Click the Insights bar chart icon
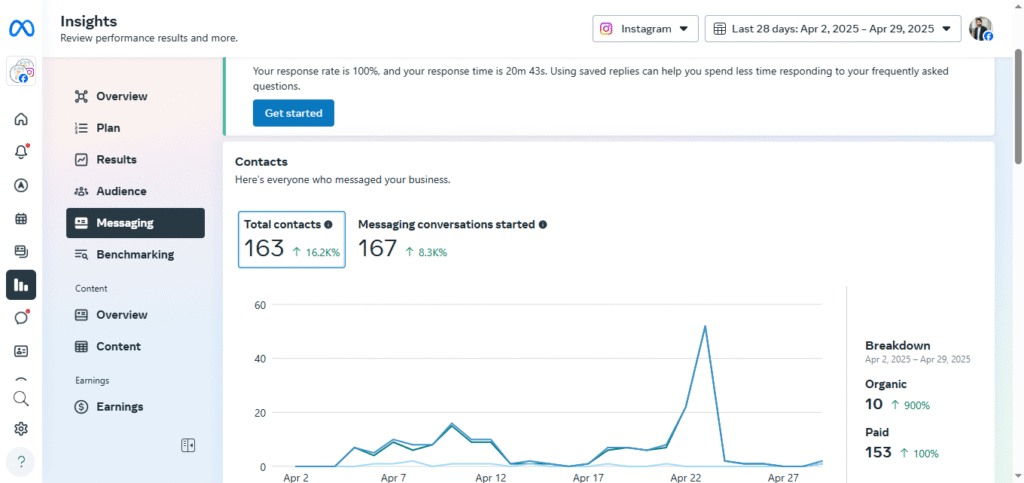The height and width of the screenshot is (483, 1024). tap(21, 285)
